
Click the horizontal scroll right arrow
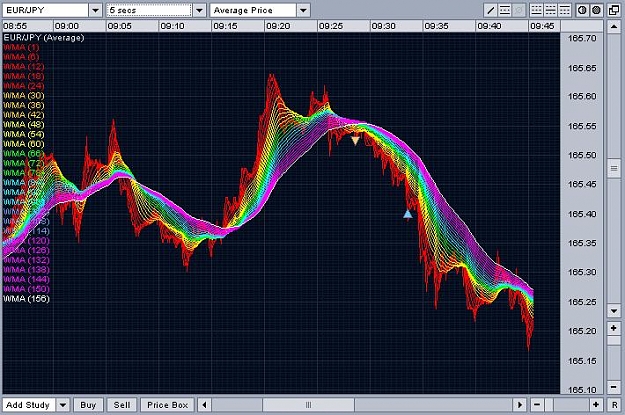point(520,405)
